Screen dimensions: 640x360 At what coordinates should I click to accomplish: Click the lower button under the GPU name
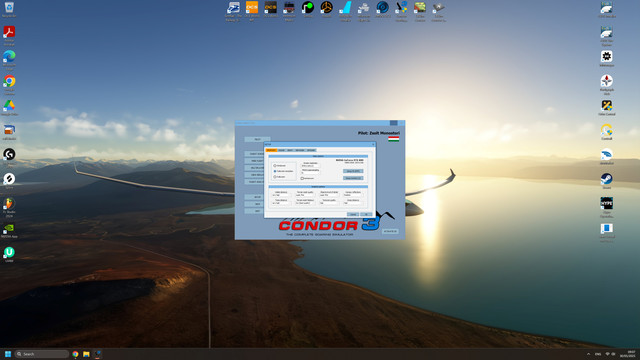[353, 178]
